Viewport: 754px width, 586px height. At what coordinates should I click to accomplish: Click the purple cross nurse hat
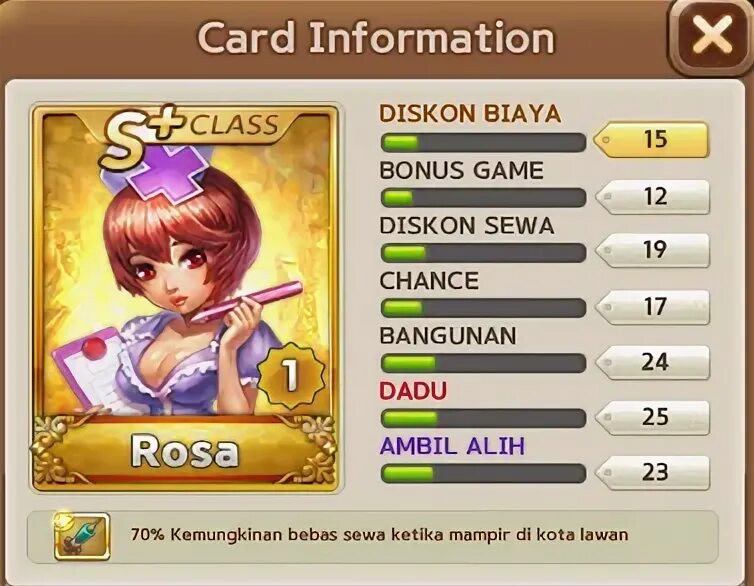(x=168, y=172)
